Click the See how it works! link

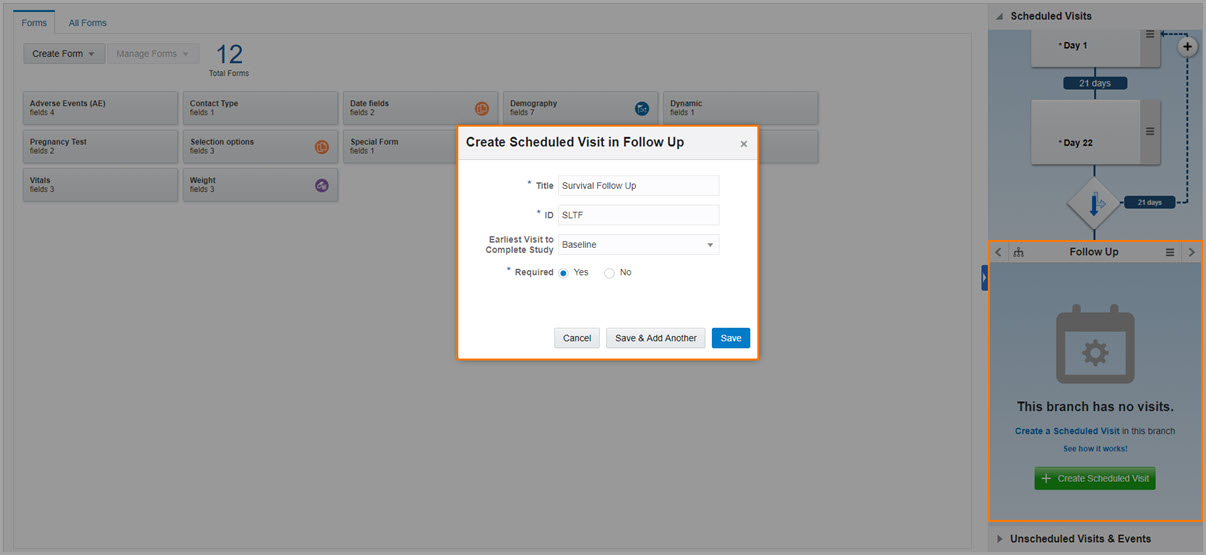pos(1095,449)
